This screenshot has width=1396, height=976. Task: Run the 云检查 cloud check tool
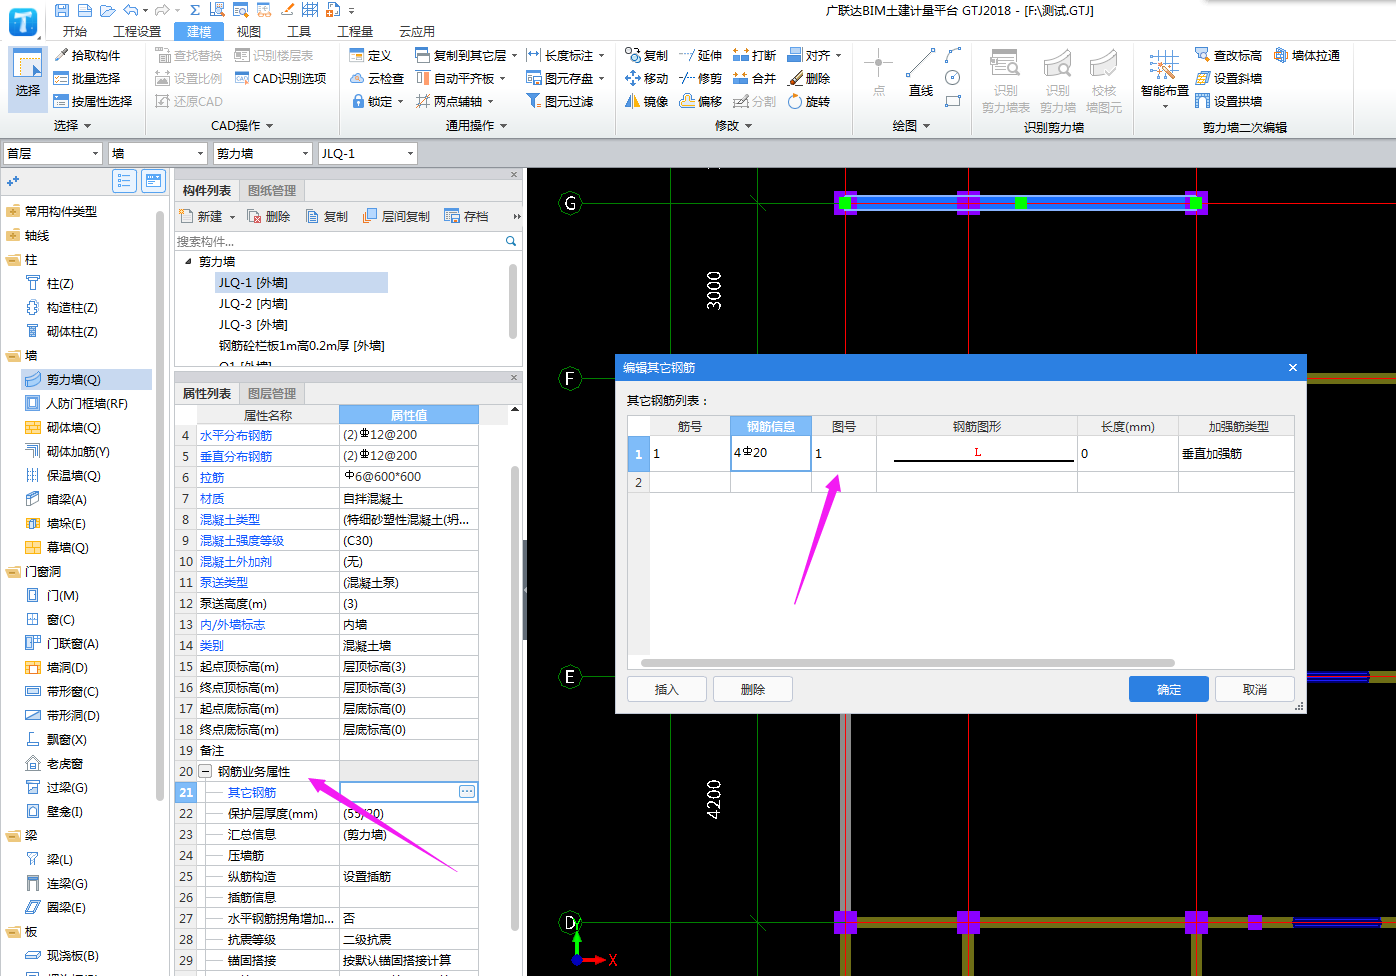click(x=377, y=78)
